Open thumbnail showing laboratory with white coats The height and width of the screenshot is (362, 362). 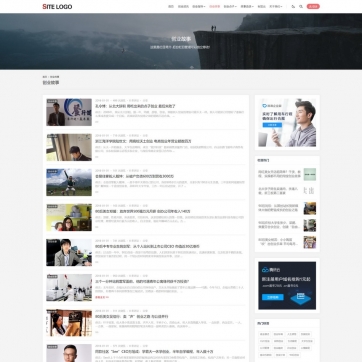[69, 287]
